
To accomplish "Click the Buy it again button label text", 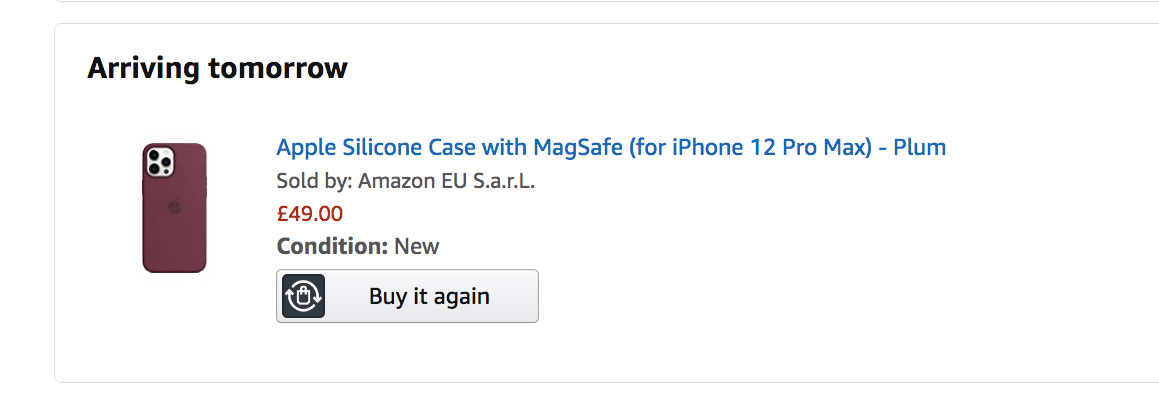I will (429, 296).
